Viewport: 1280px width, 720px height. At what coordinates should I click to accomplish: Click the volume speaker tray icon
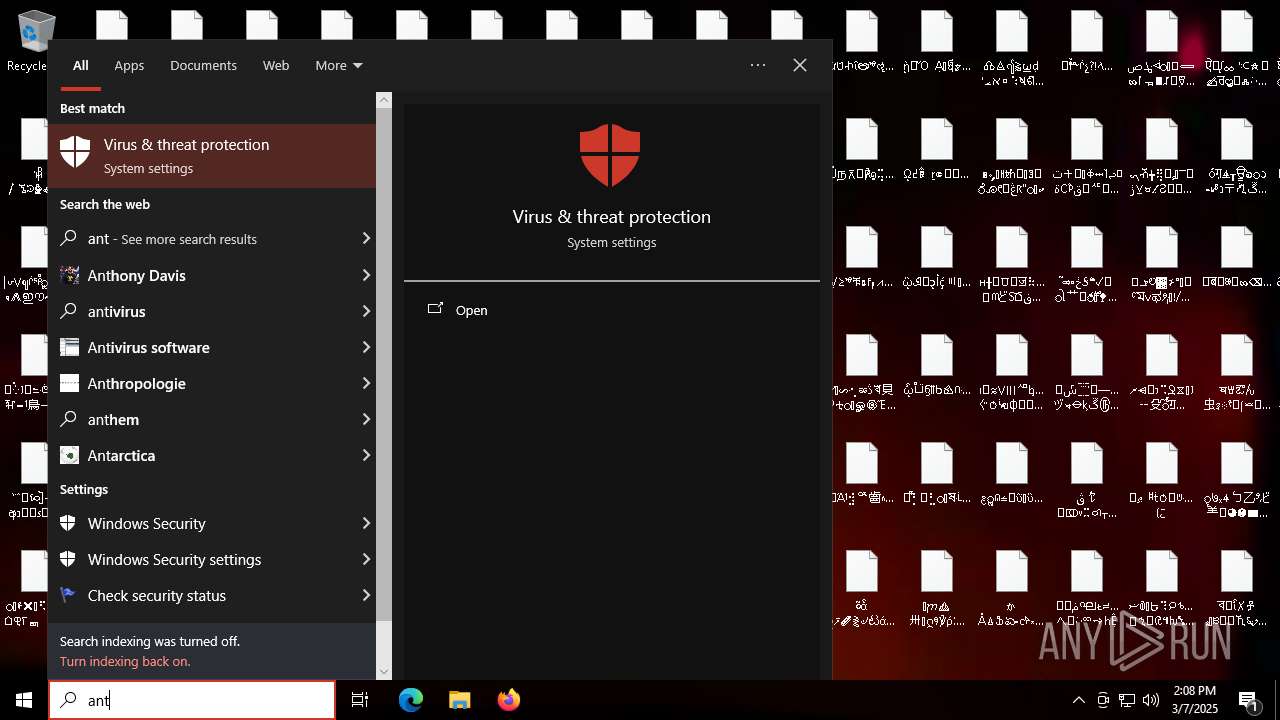[1151, 700]
